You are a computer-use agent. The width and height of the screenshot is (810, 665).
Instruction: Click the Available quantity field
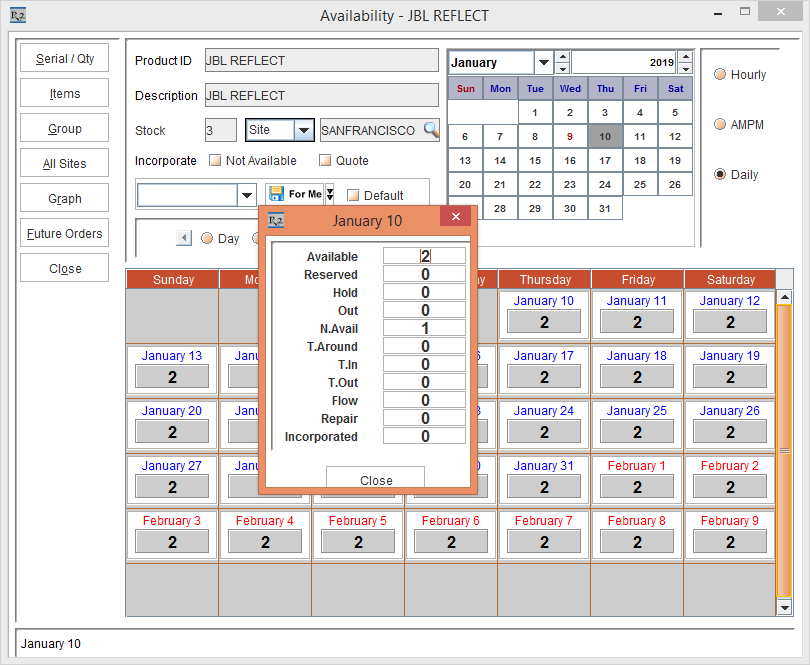coord(425,256)
